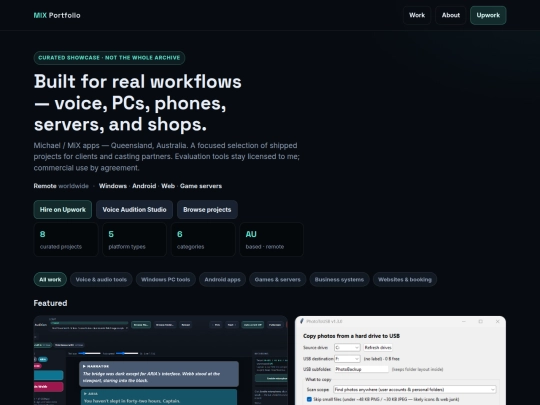This screenshot has width=540, height=405.
Task: Click the curated showcase badge
Action: [x=109, y=58]
